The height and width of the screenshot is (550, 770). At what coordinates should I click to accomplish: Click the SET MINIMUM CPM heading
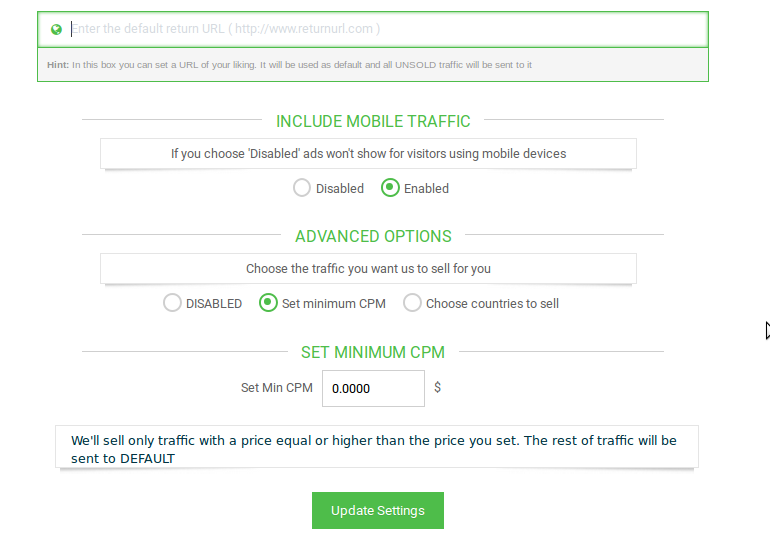(373, 352)
